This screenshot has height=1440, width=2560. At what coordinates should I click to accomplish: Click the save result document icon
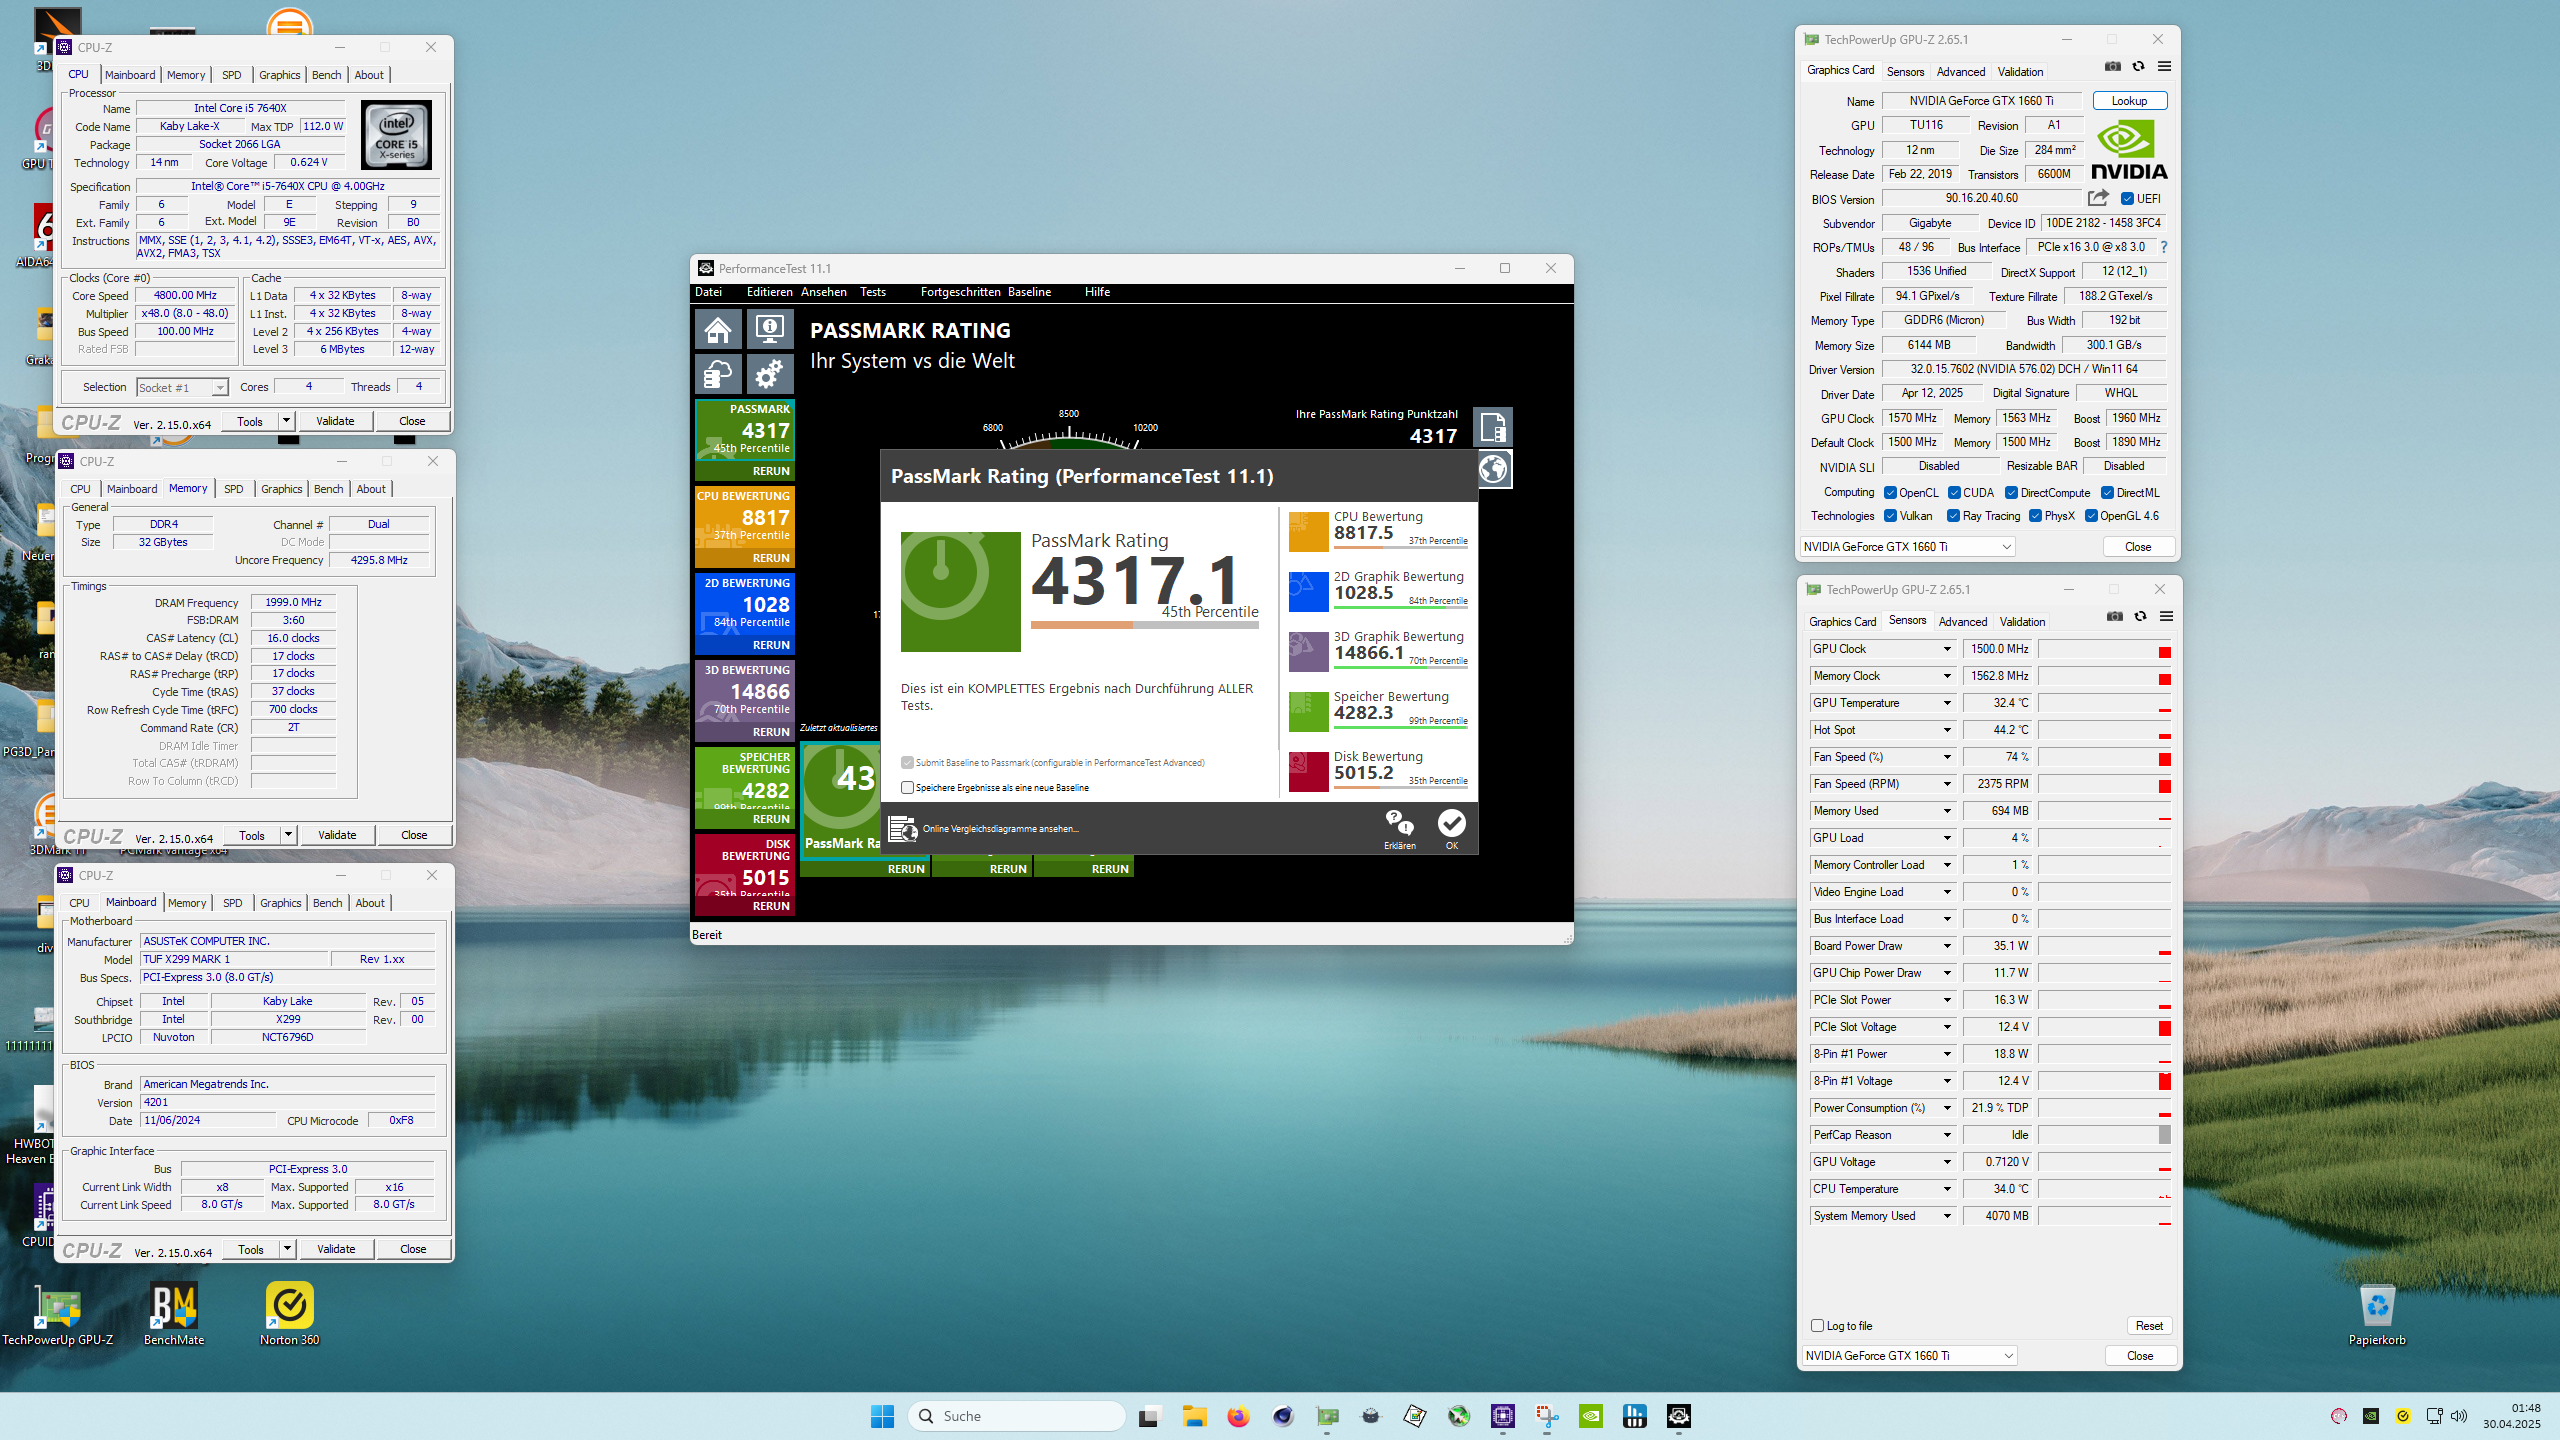(x=1493, y=428)
